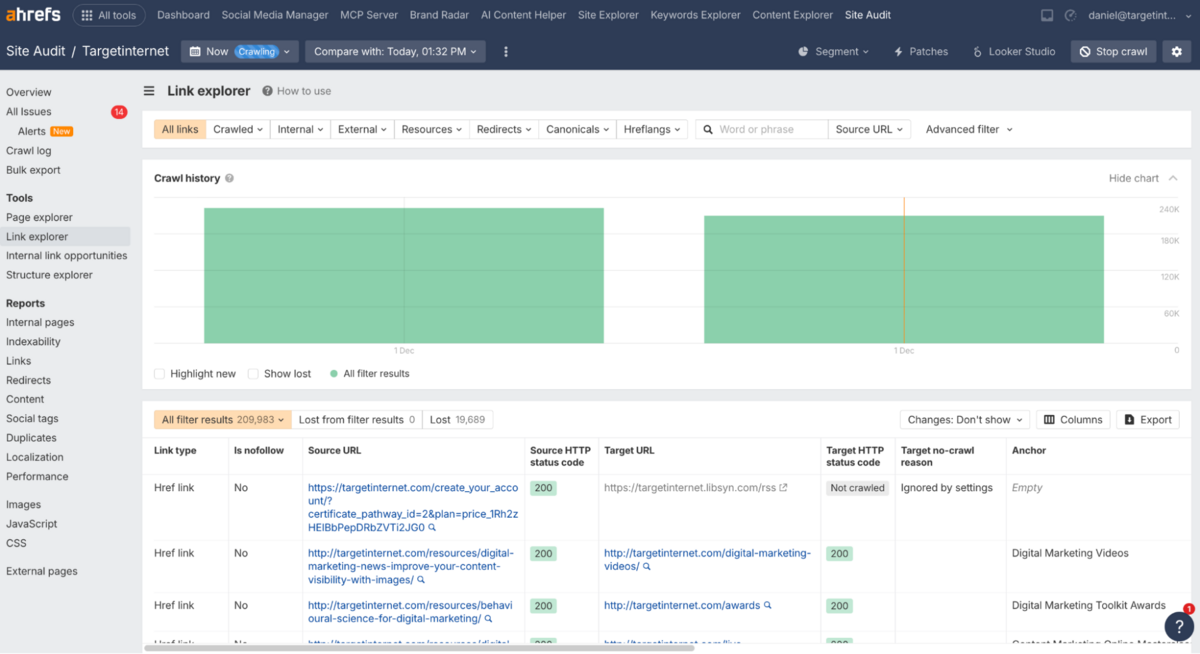Click the second green crawl history bar
The image size is (1200, 654).
(904, 279)
